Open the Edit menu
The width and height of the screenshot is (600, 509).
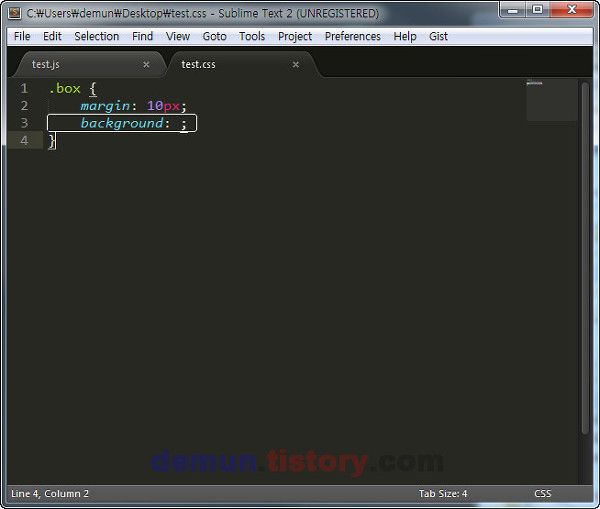(x=52, y=36)
